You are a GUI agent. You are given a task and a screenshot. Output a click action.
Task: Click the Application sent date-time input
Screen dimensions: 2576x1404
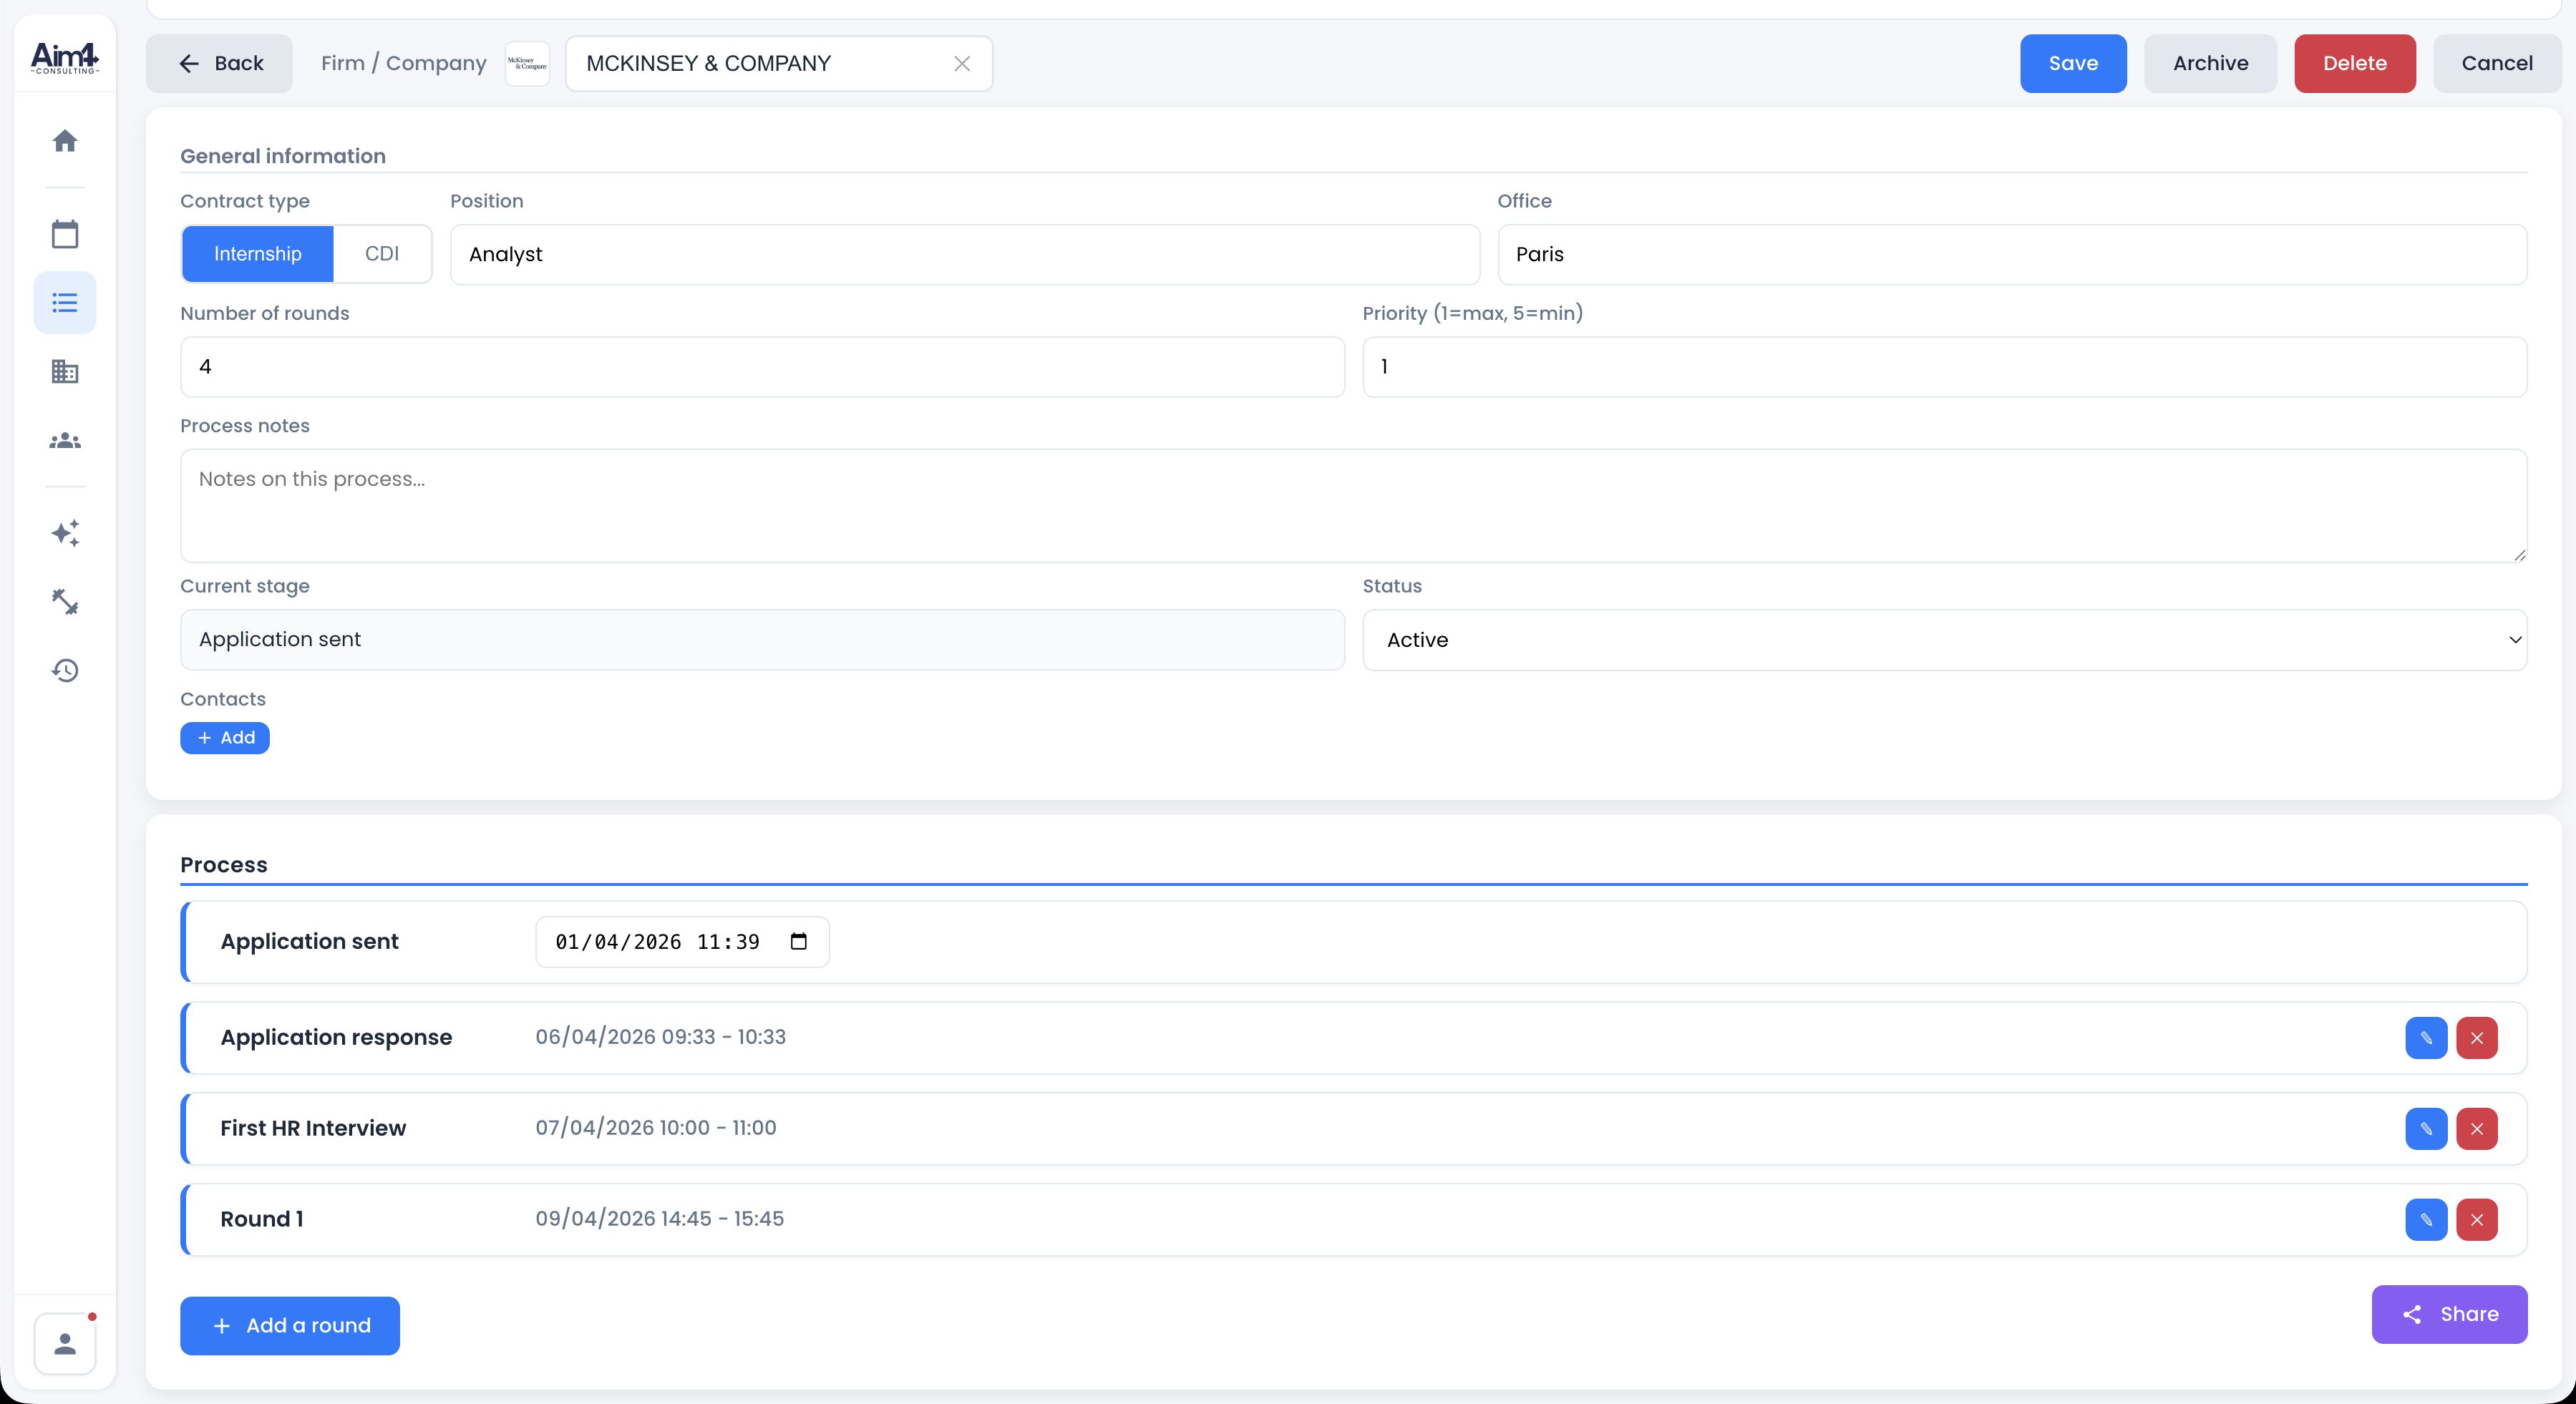[x=682, y=942]
